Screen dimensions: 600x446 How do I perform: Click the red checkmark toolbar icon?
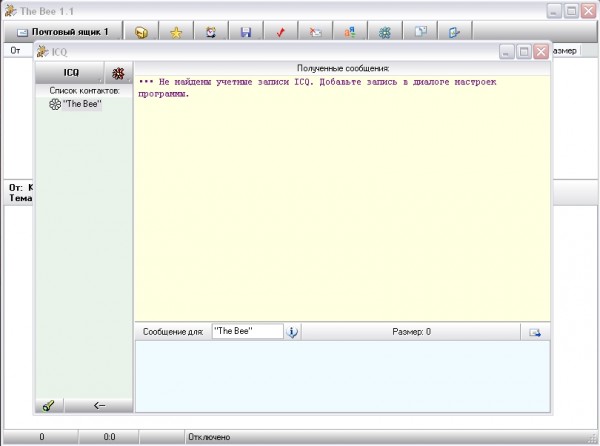(x=280, y=33)
